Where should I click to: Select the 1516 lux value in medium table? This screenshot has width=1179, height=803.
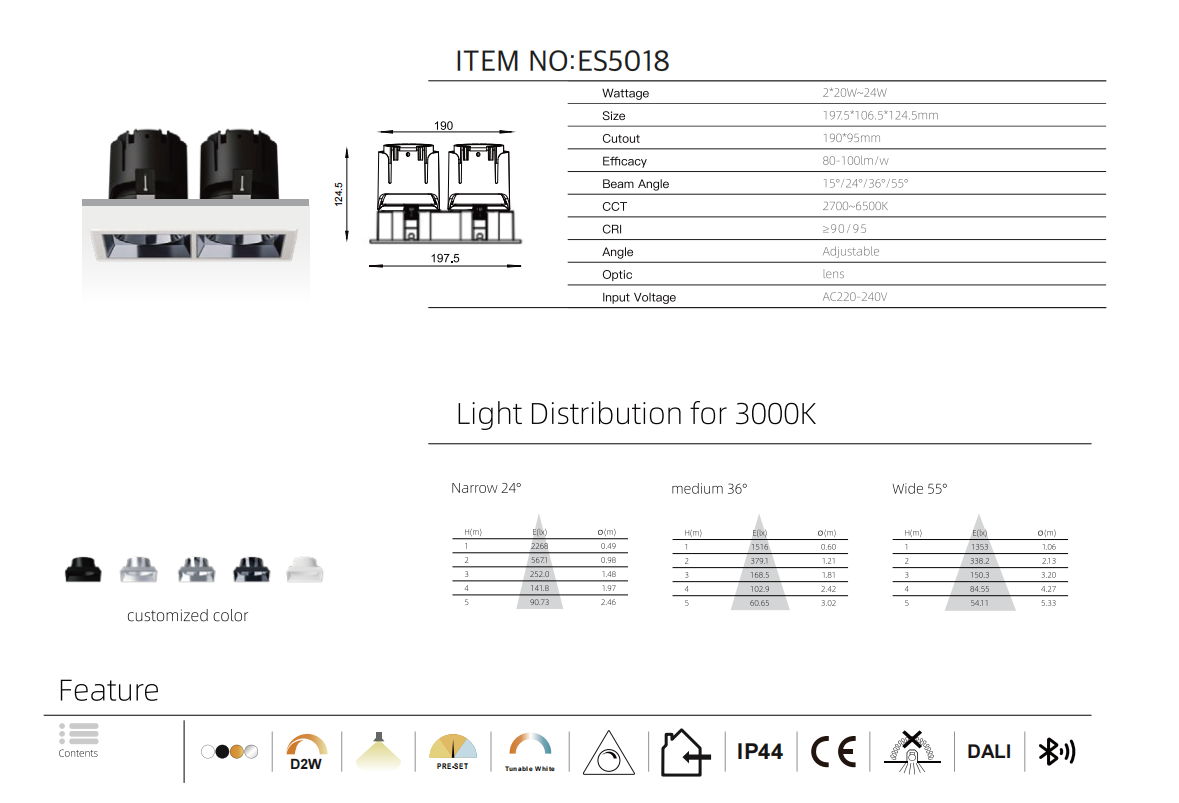tap(759, 547)
